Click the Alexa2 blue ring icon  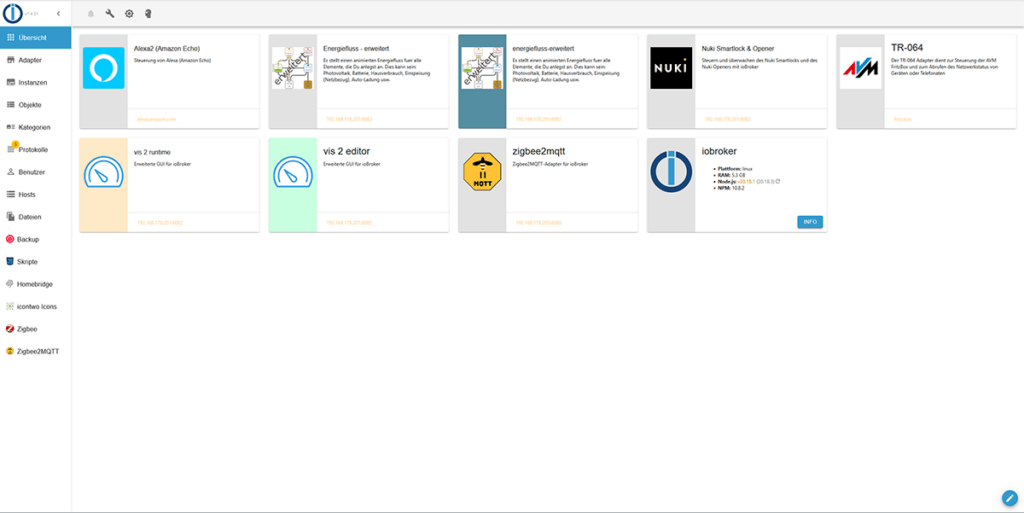coord(103,68)
